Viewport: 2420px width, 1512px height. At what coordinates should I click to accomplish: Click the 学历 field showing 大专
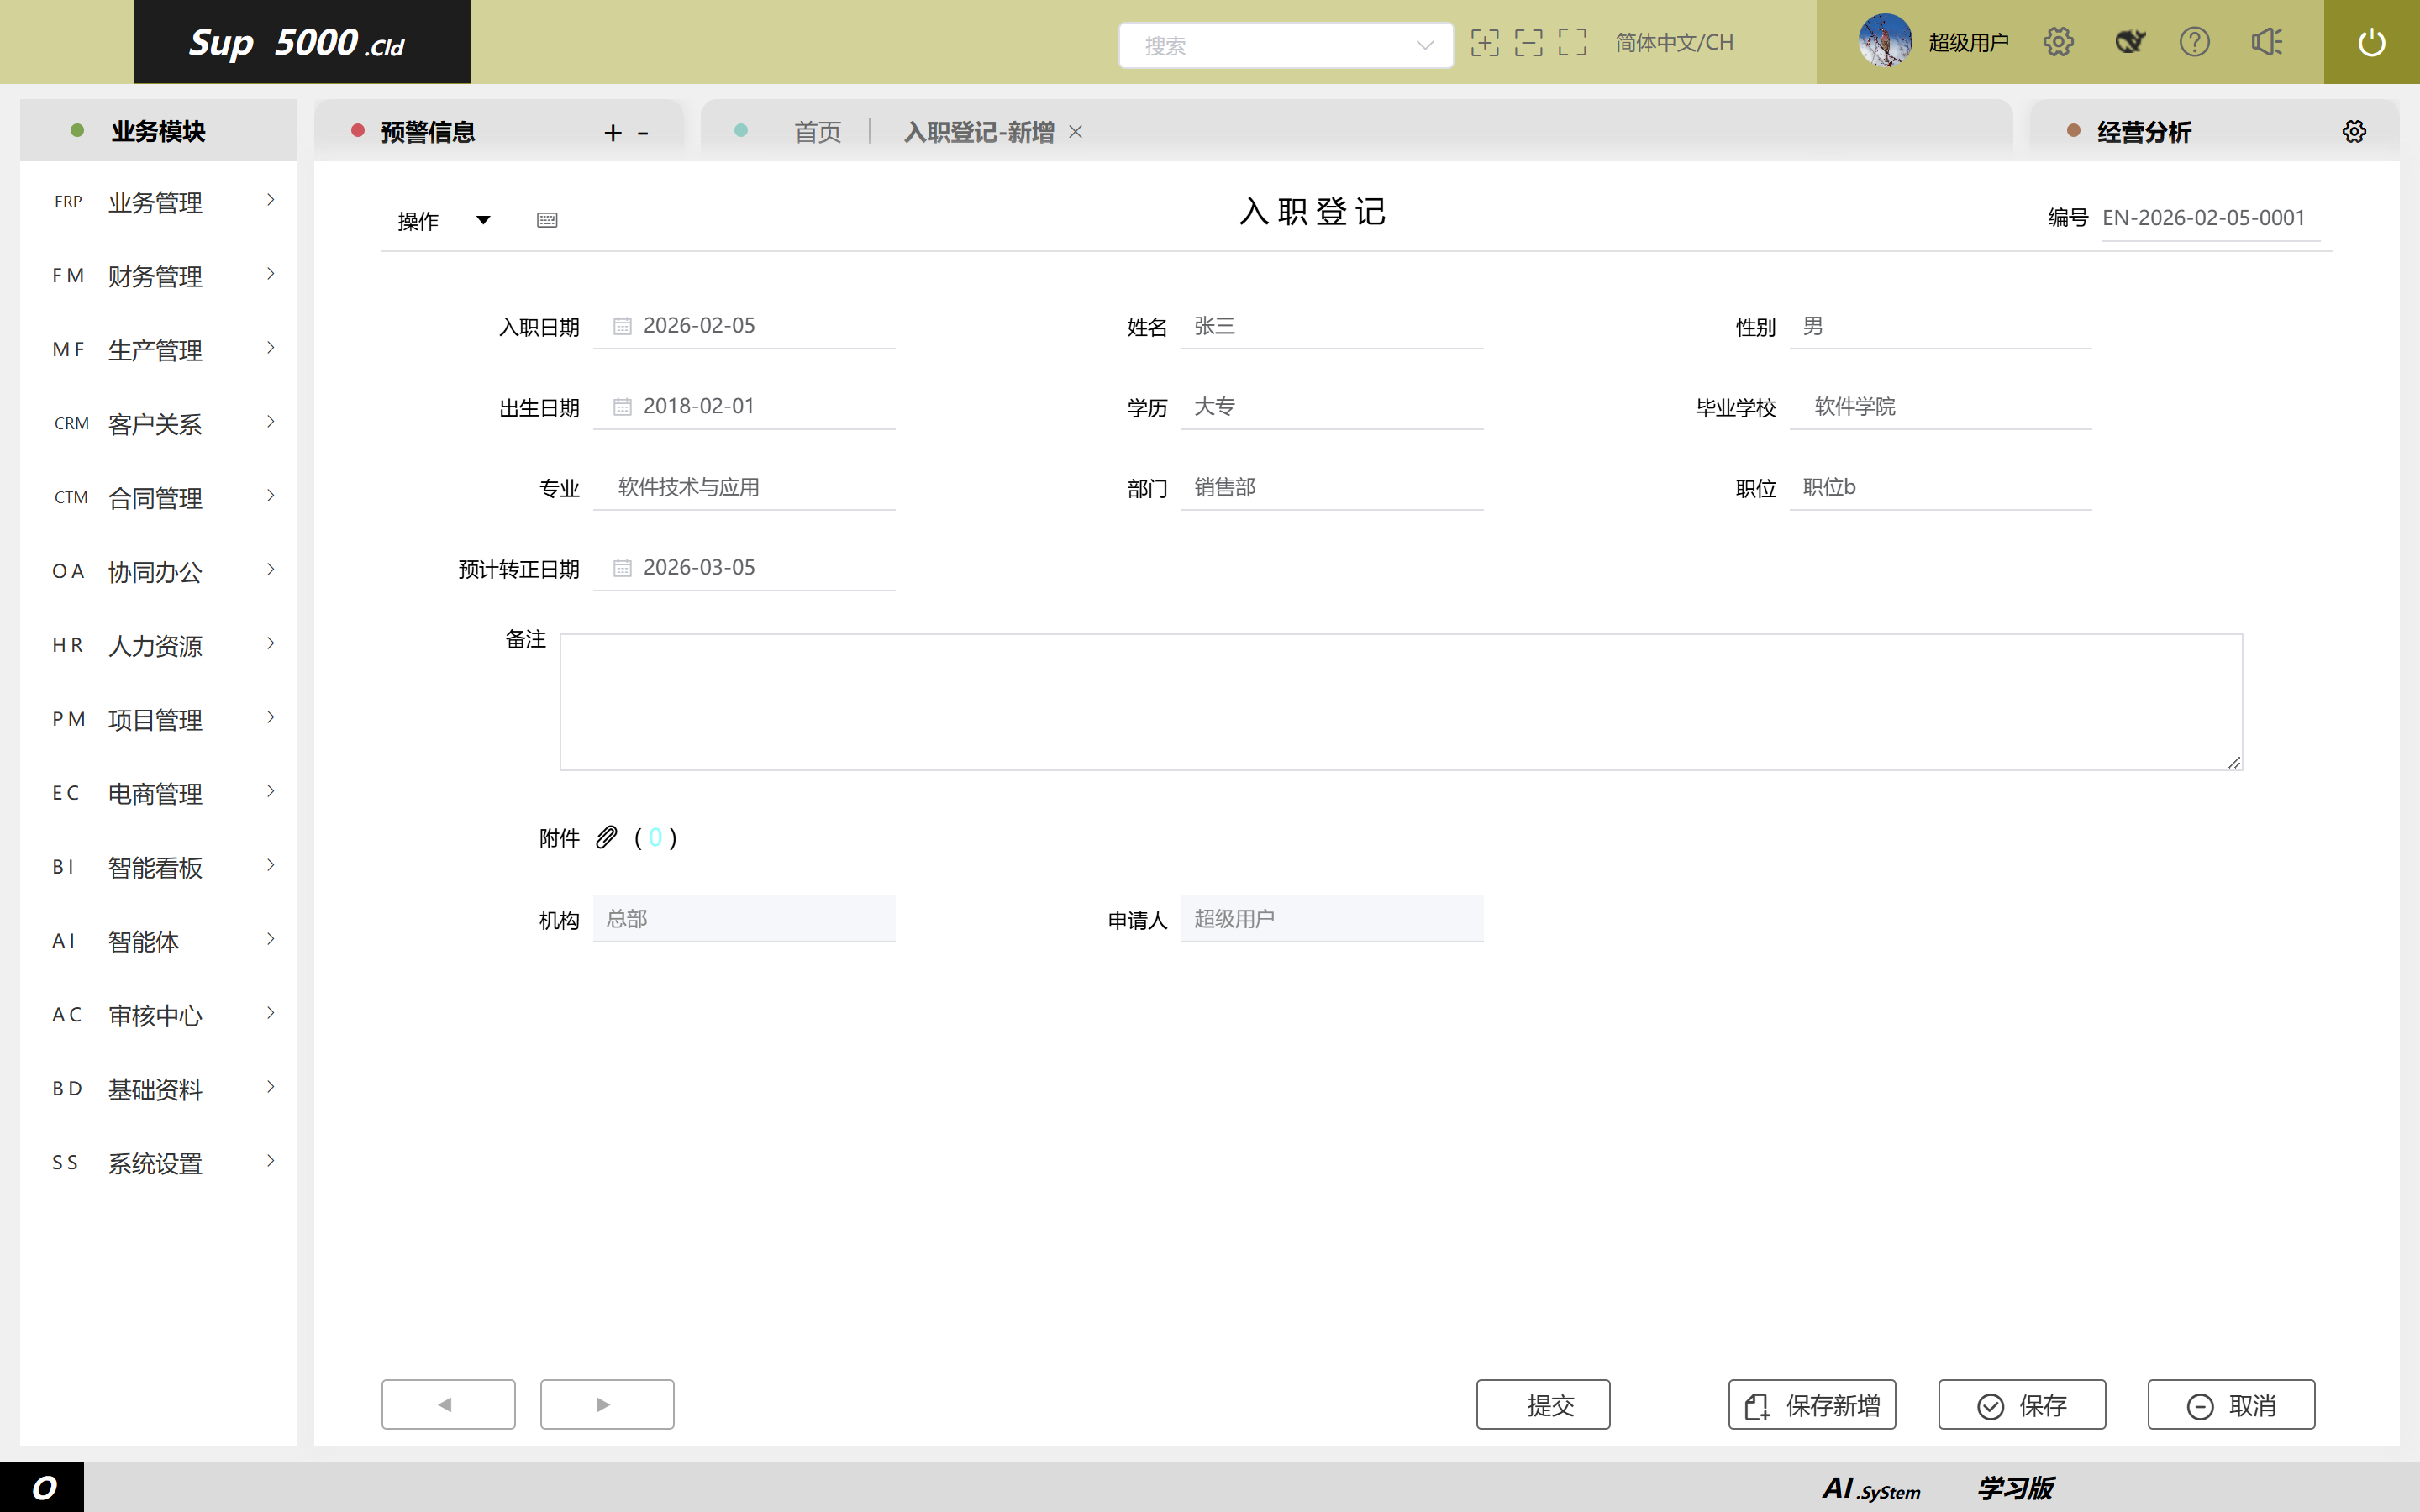pyautogui.click(x=1332, y=407)
